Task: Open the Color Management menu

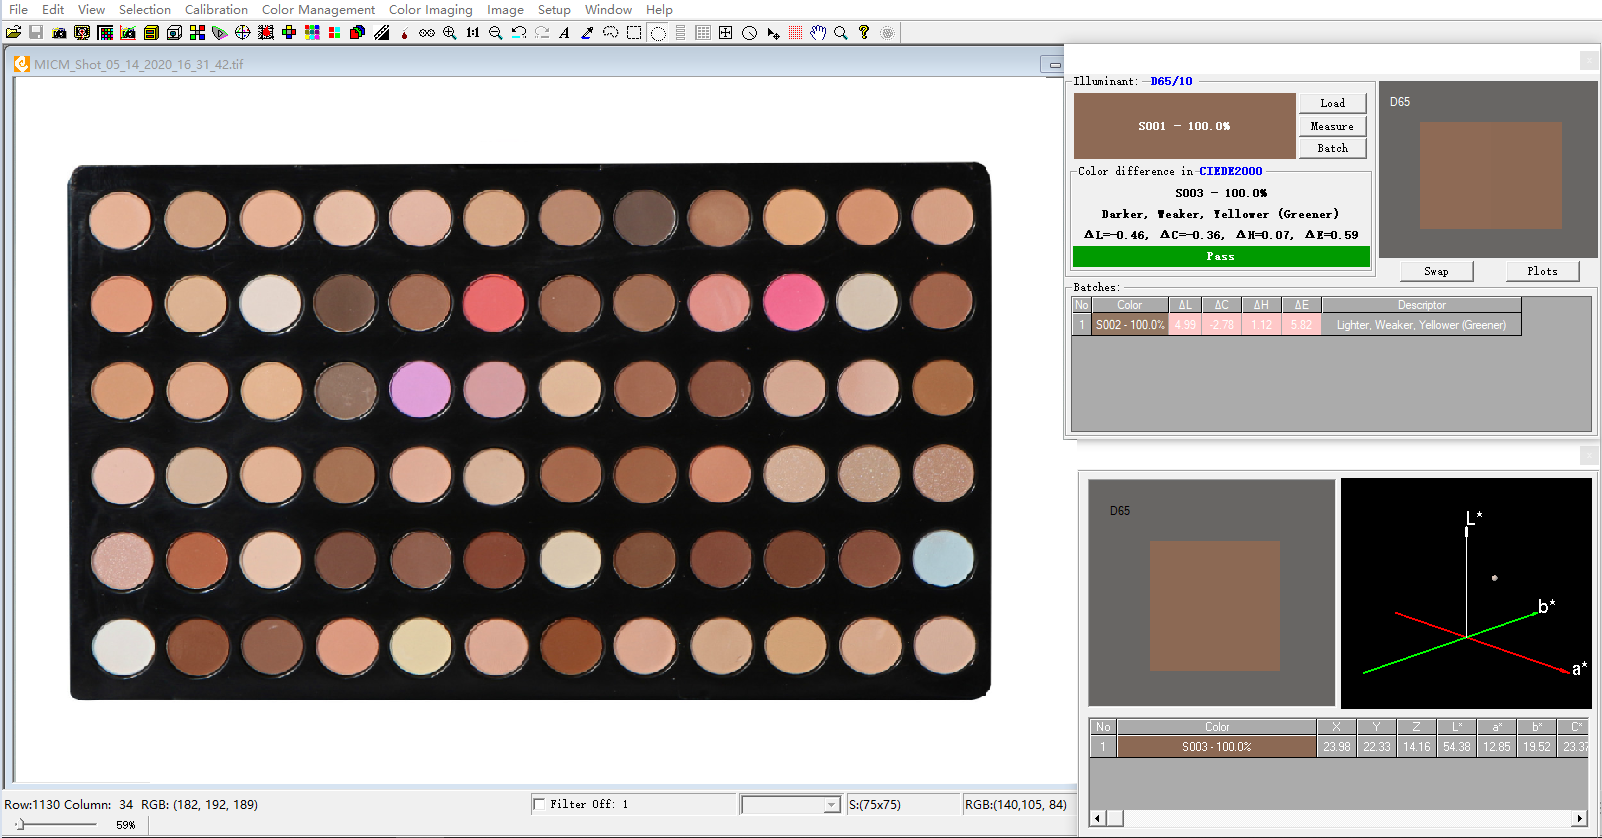Action: click(318, 9)
